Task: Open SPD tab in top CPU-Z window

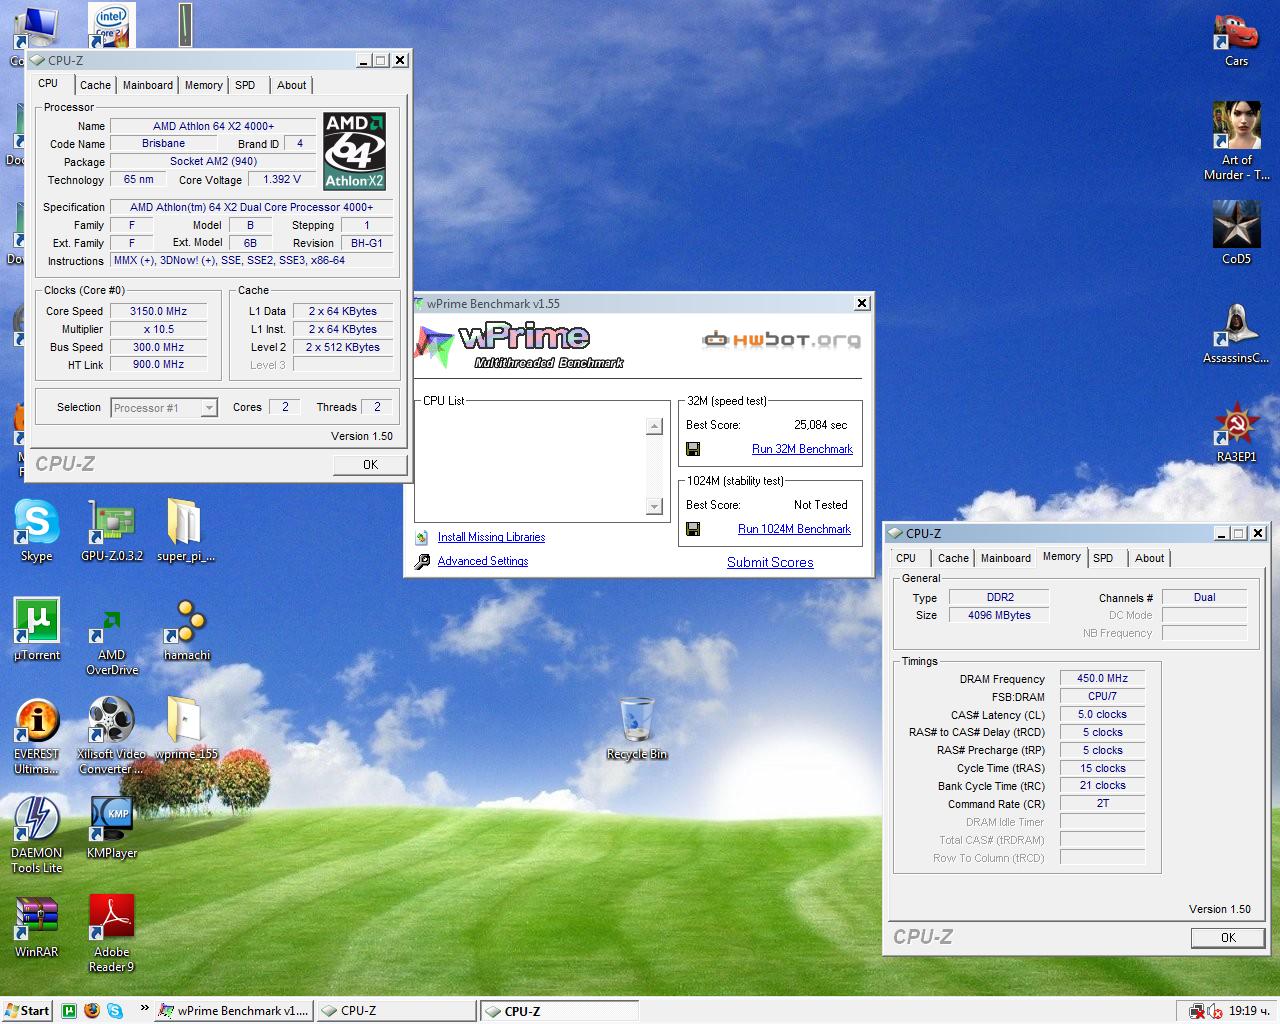Action: (245, 85)
